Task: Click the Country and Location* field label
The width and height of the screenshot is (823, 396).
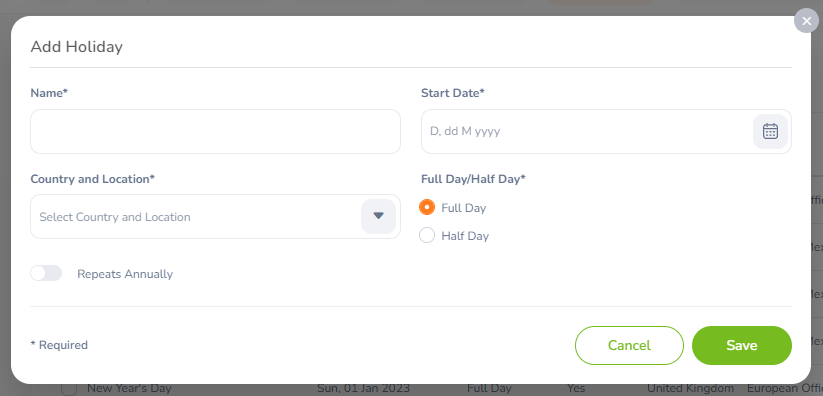Action: point(92,179)
